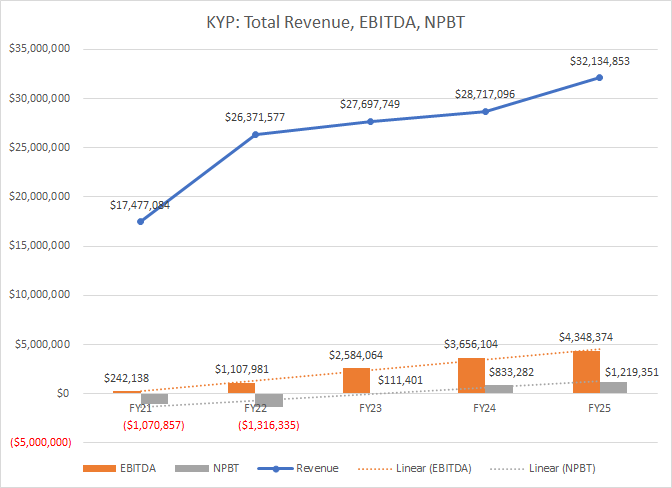
Task: Select the orange FY25 EBITDA bar
Action: point(586,371)
